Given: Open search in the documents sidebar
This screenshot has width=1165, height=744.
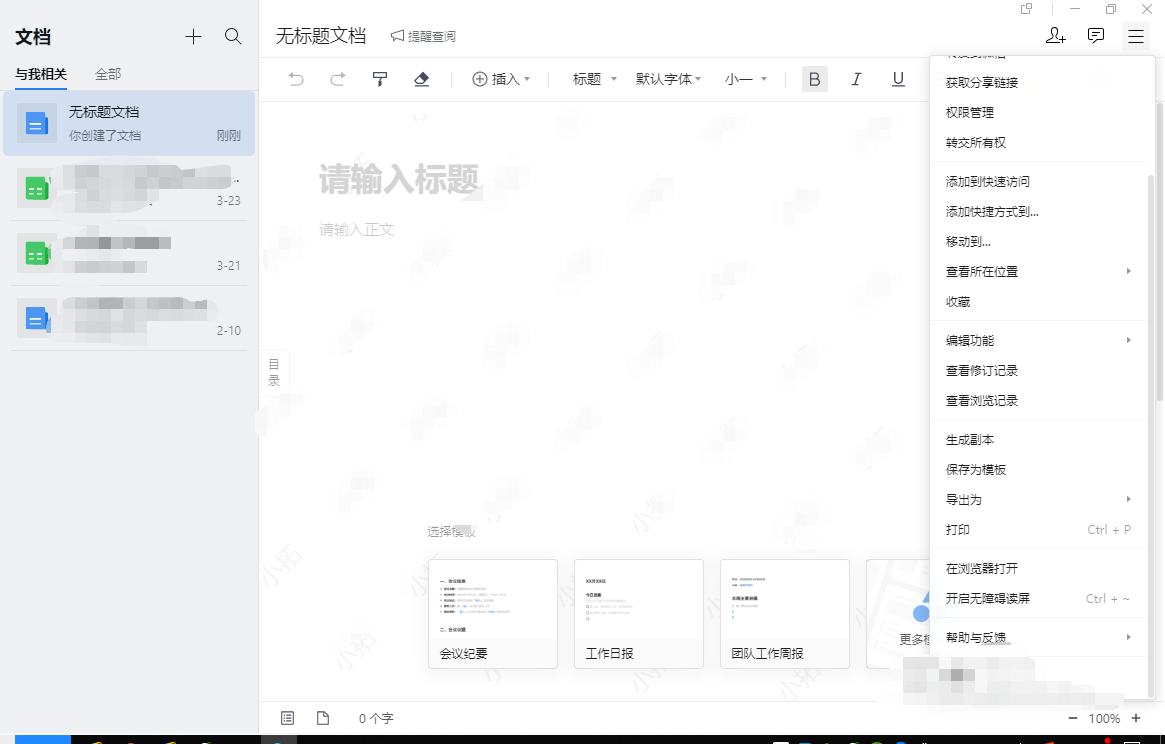Looking at the screenshot, I should click(x=233, y=37).
